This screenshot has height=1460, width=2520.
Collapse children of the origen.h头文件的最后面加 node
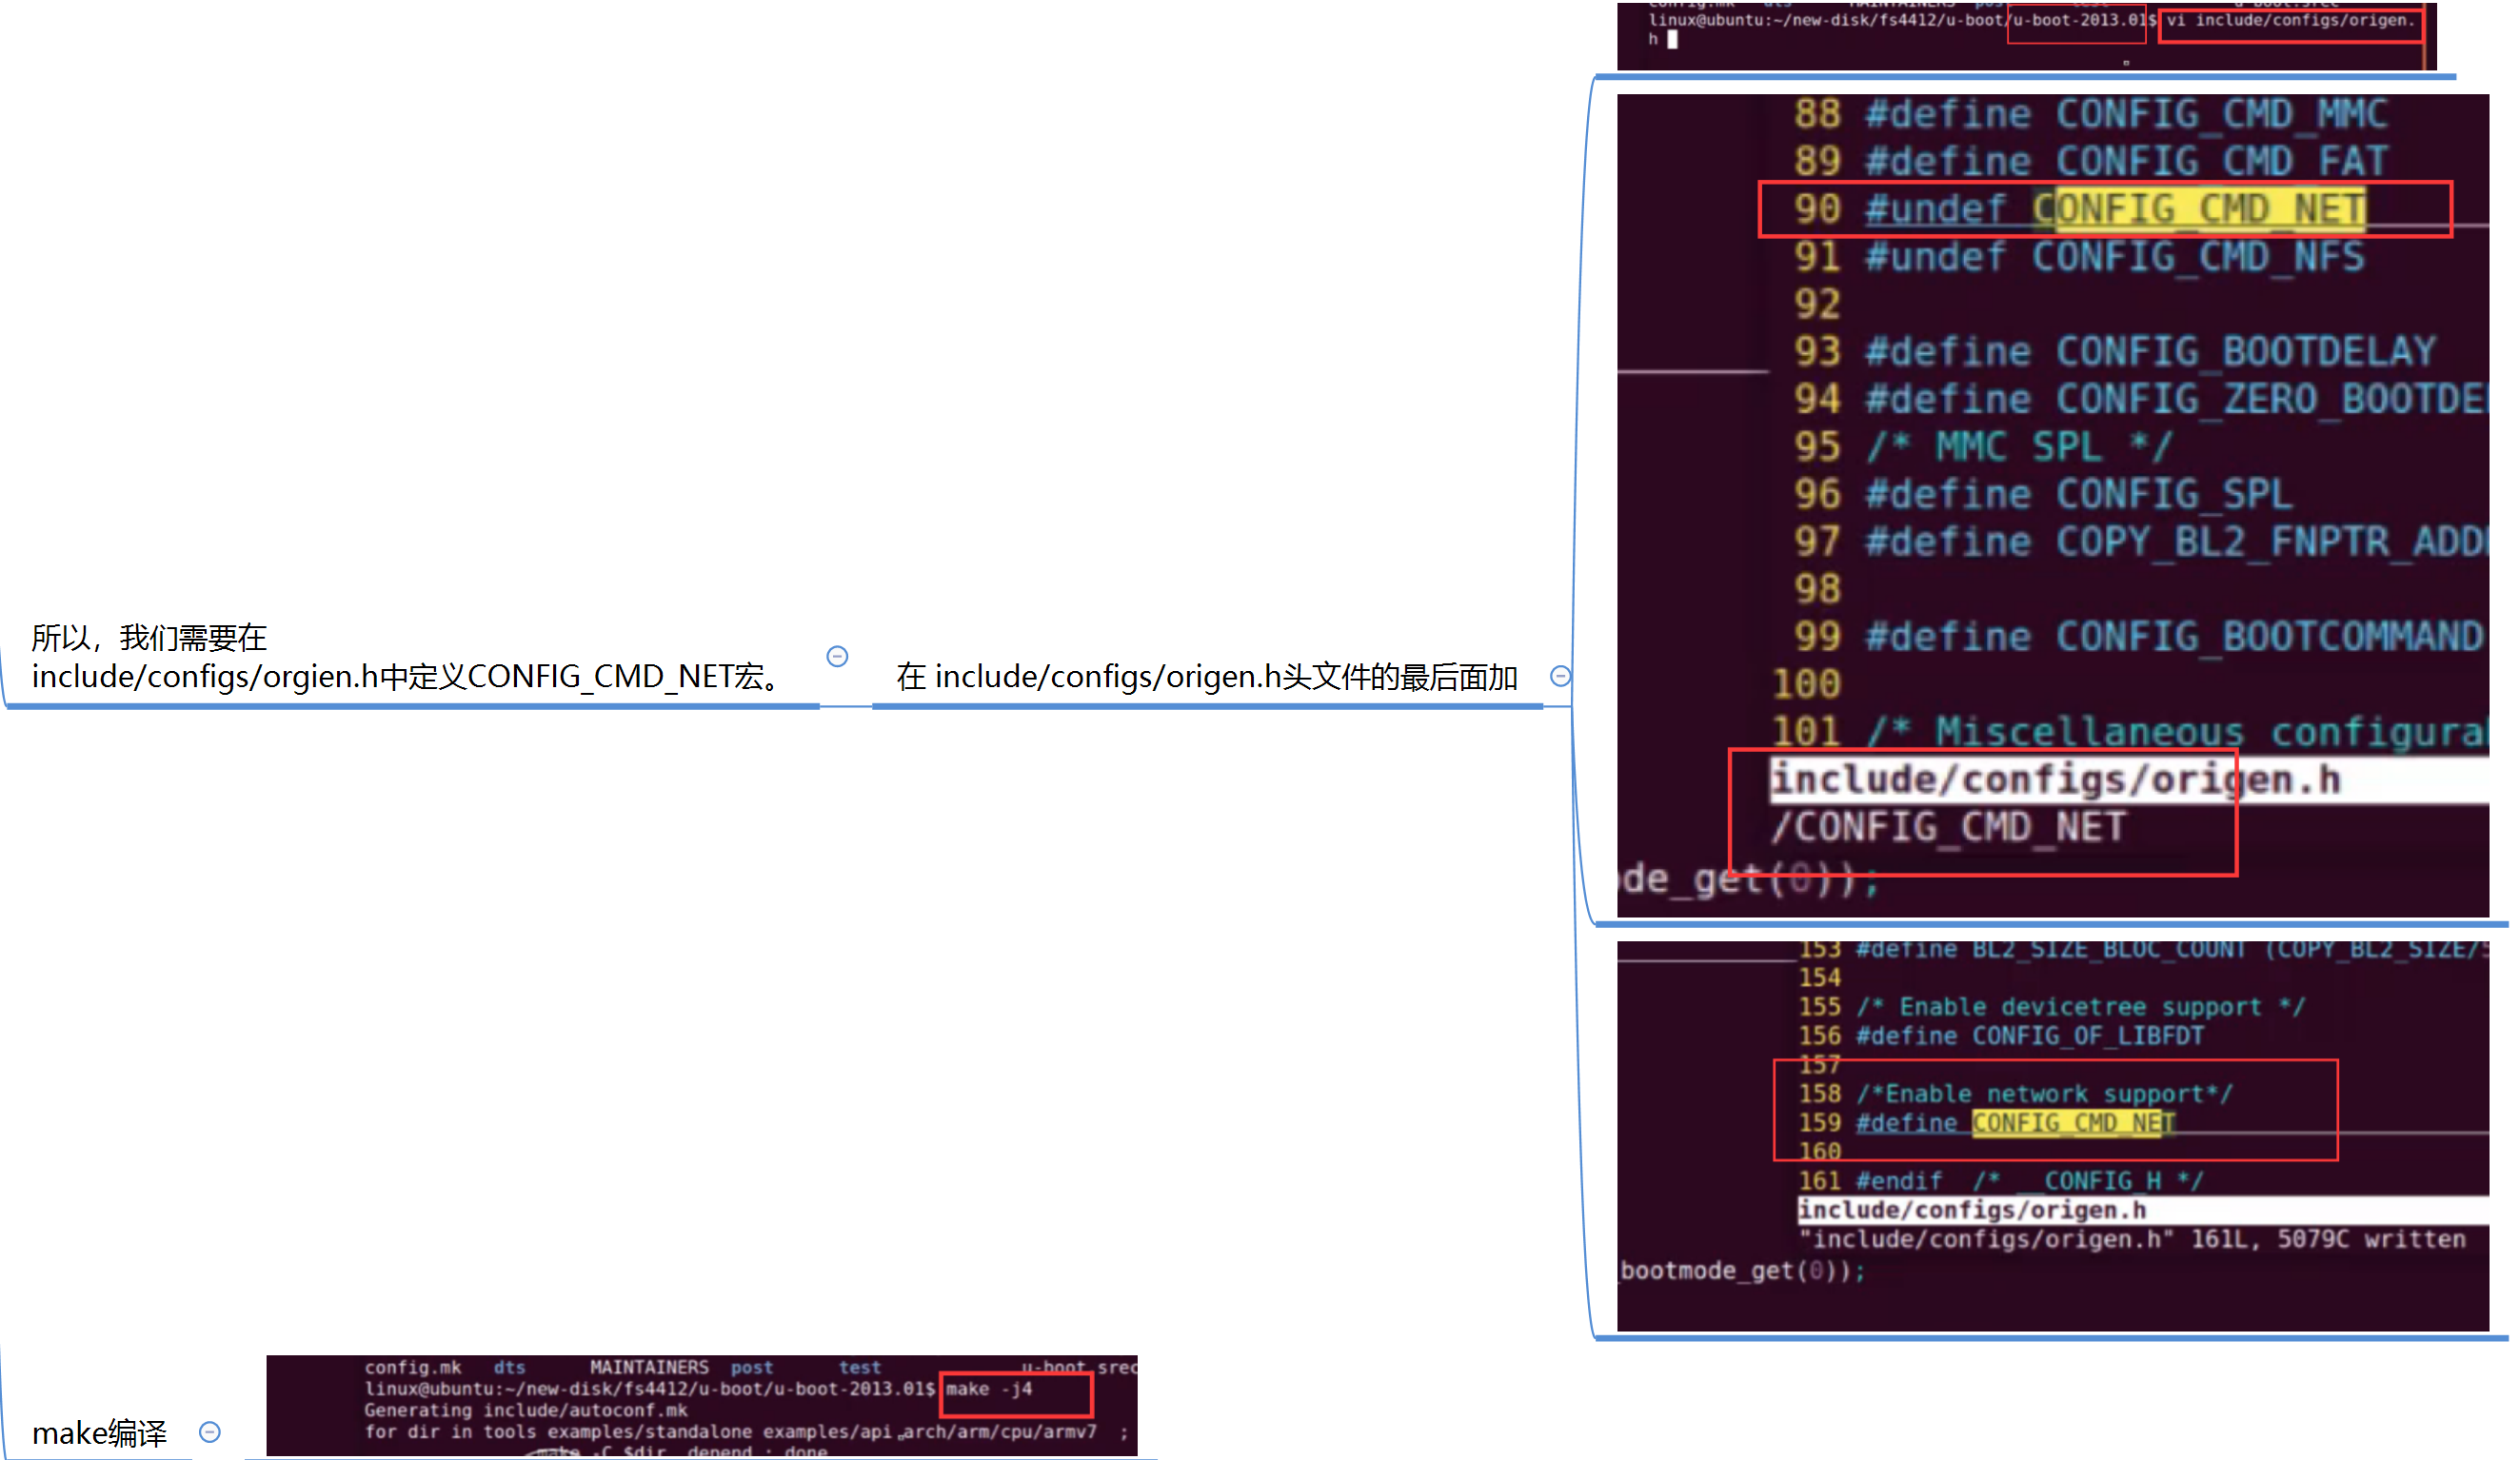pyautogui.click(x=1559, y=676)
